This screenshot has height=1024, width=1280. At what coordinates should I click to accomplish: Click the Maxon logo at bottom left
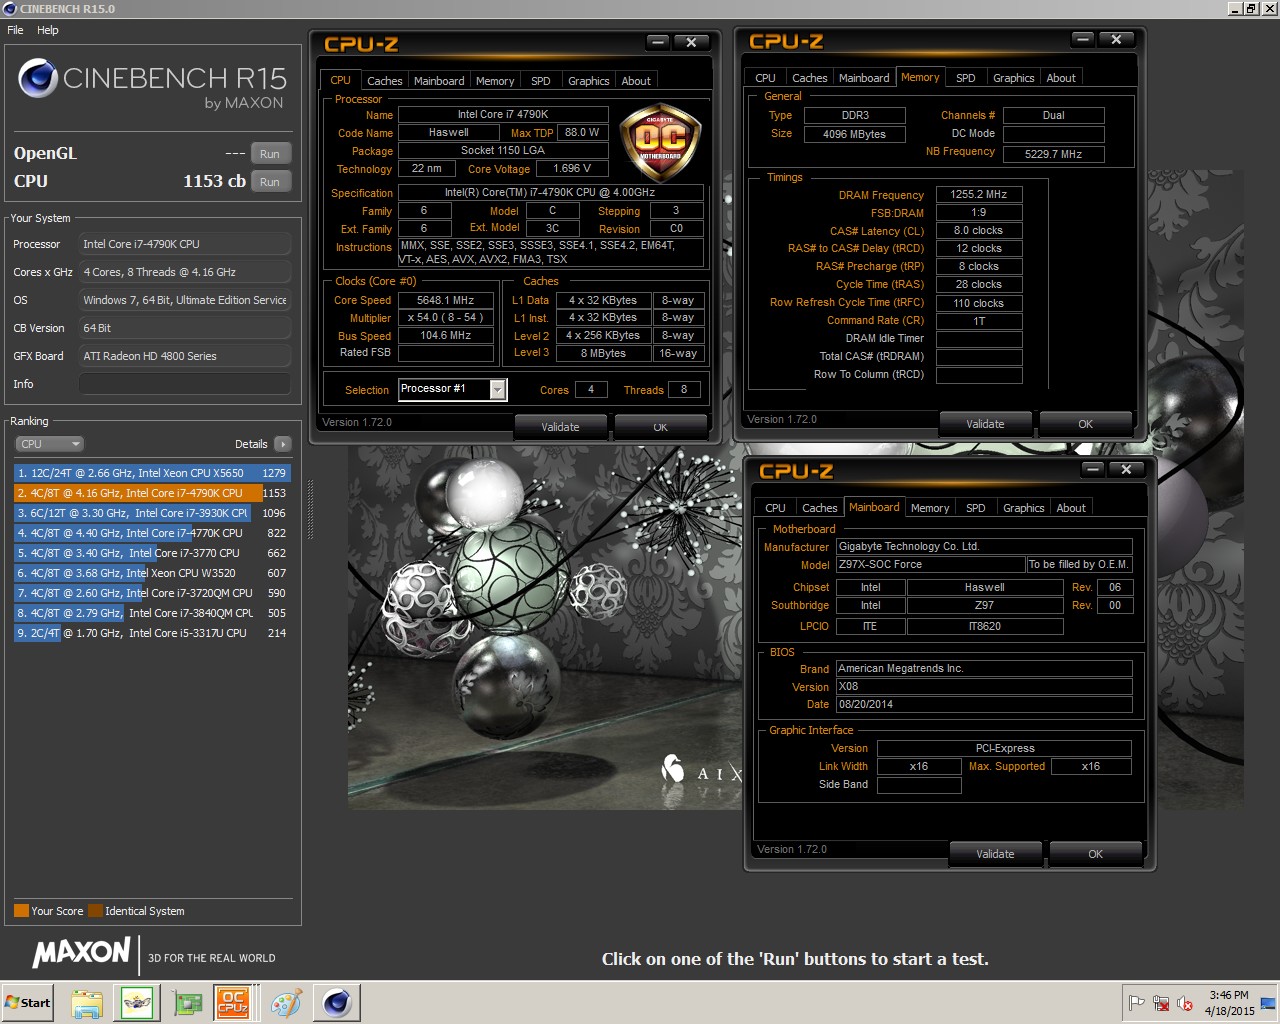coord(82,952)
